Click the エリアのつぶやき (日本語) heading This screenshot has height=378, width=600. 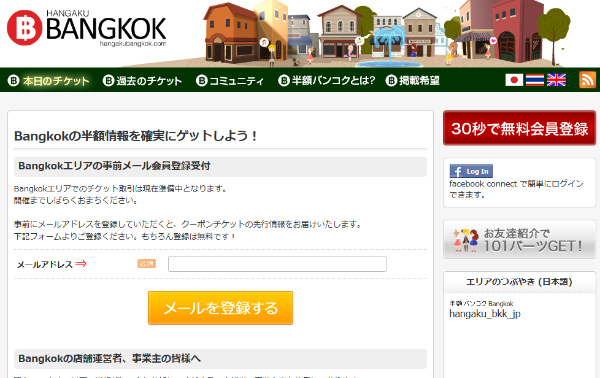click(519, 282)
